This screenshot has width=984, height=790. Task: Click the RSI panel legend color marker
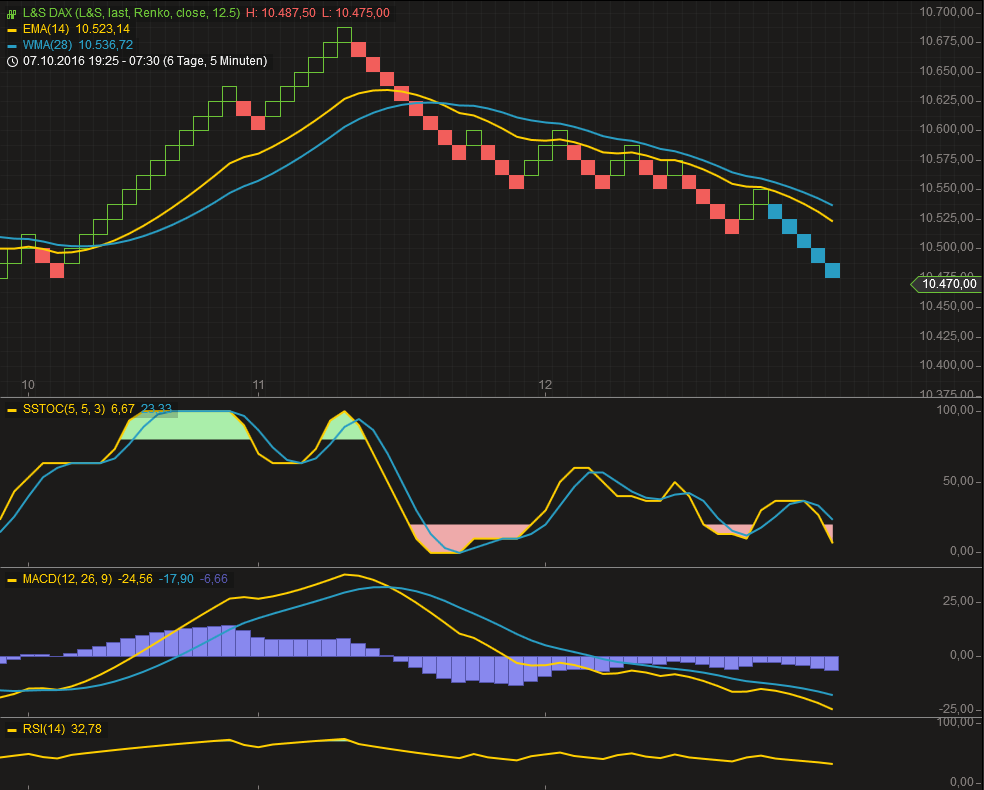12,729
